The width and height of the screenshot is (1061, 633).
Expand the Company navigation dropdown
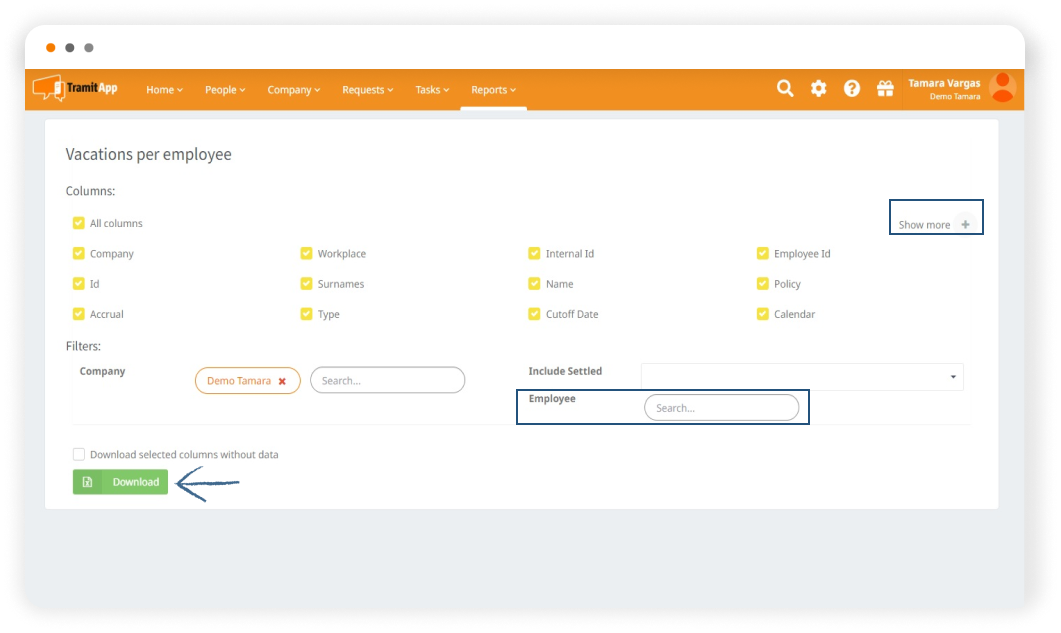click(293, 90)
